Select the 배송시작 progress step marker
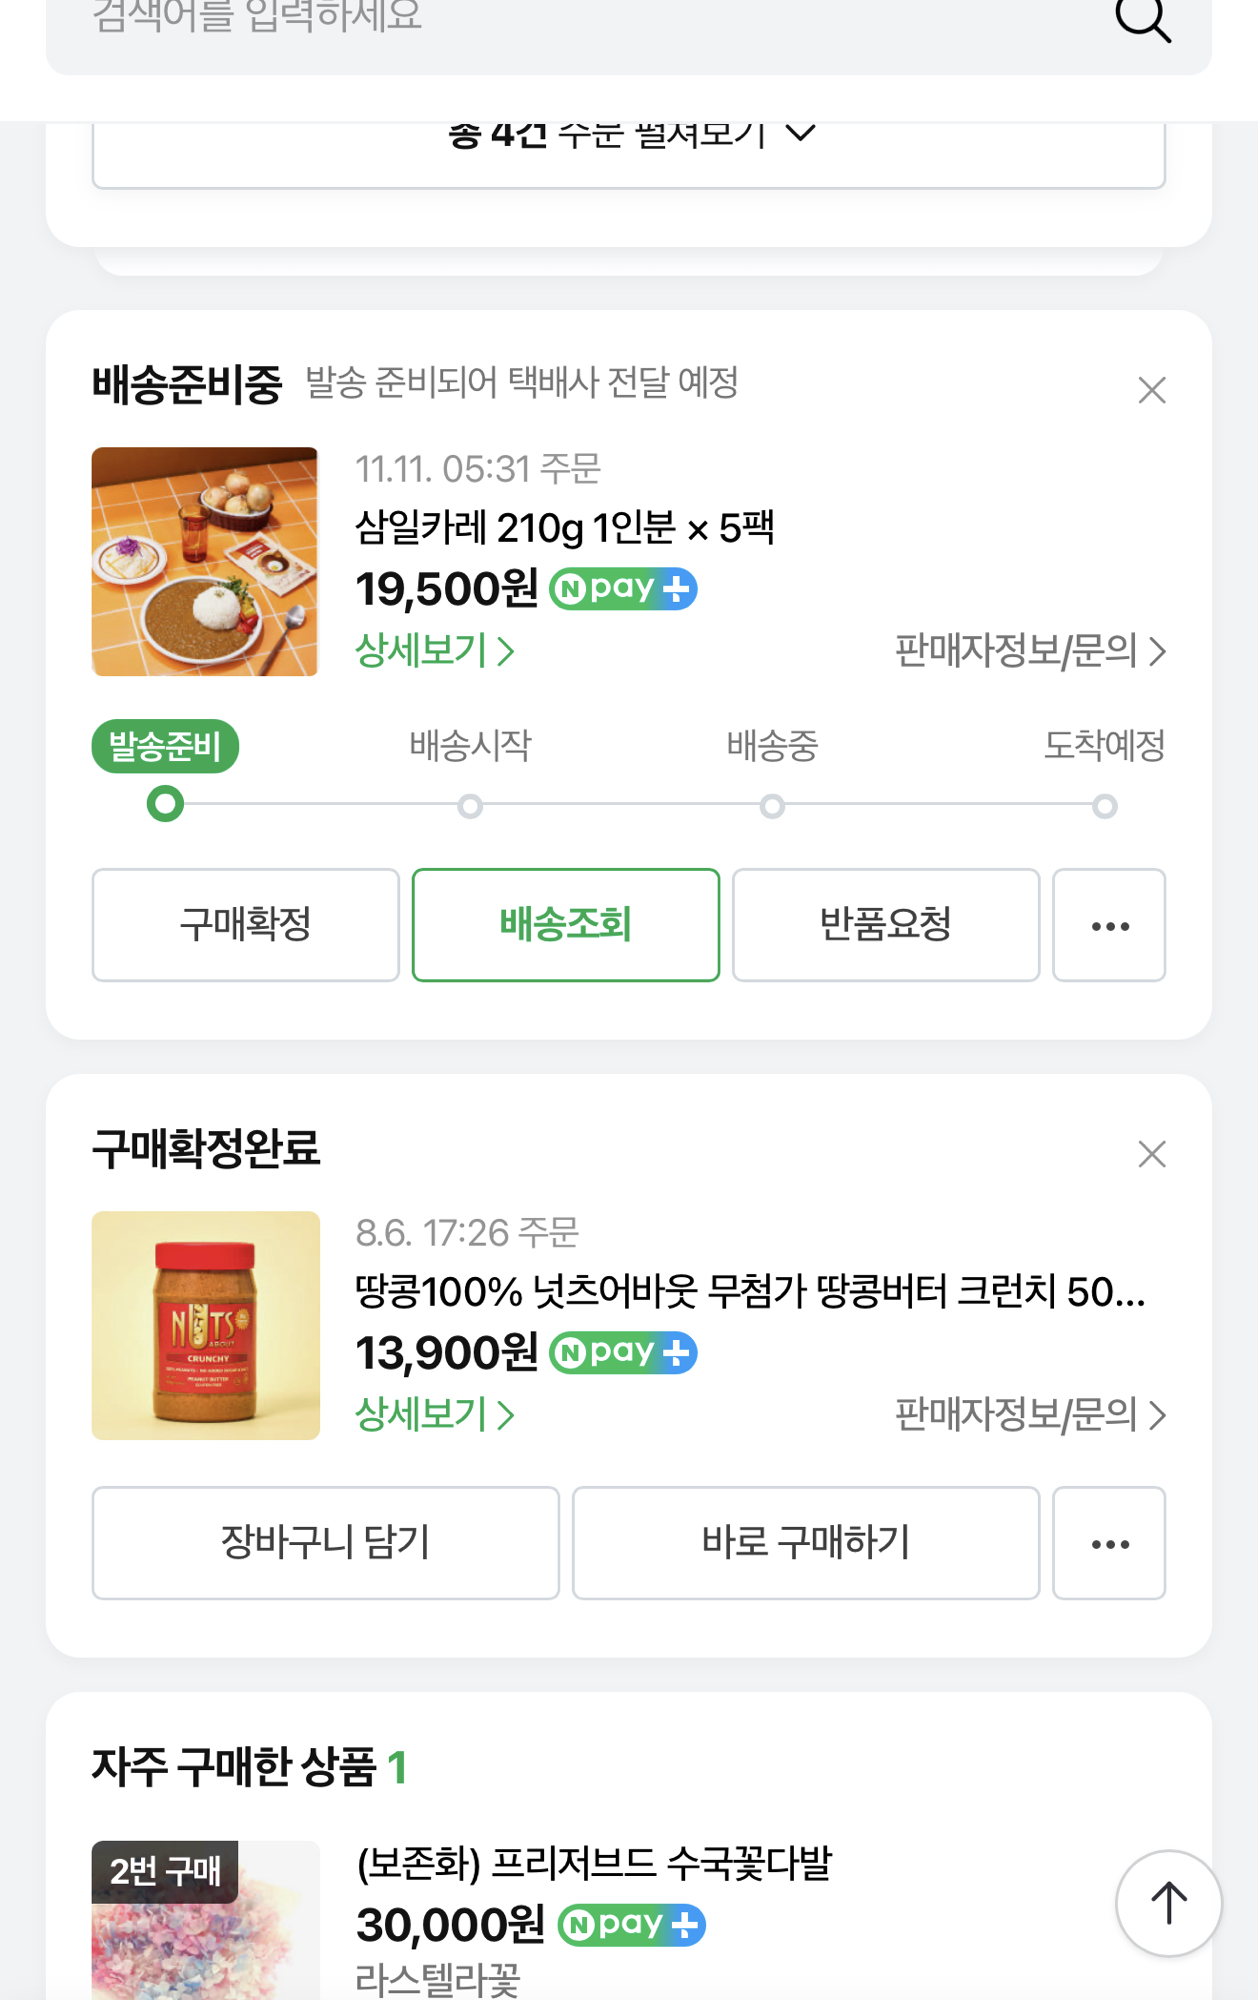 pyautogui.click(x=470, y=805)
